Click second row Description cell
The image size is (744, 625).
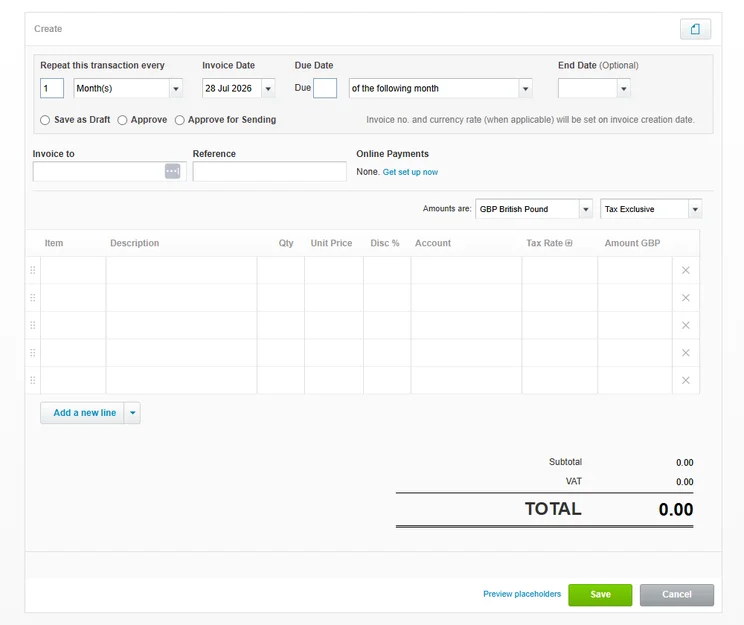(182, 298)
